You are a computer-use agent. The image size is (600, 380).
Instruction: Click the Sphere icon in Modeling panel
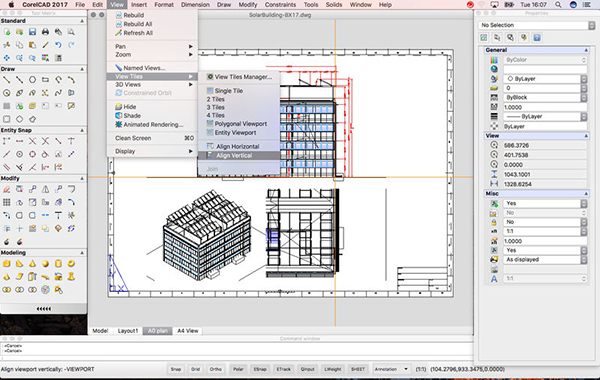click(45, 264)
